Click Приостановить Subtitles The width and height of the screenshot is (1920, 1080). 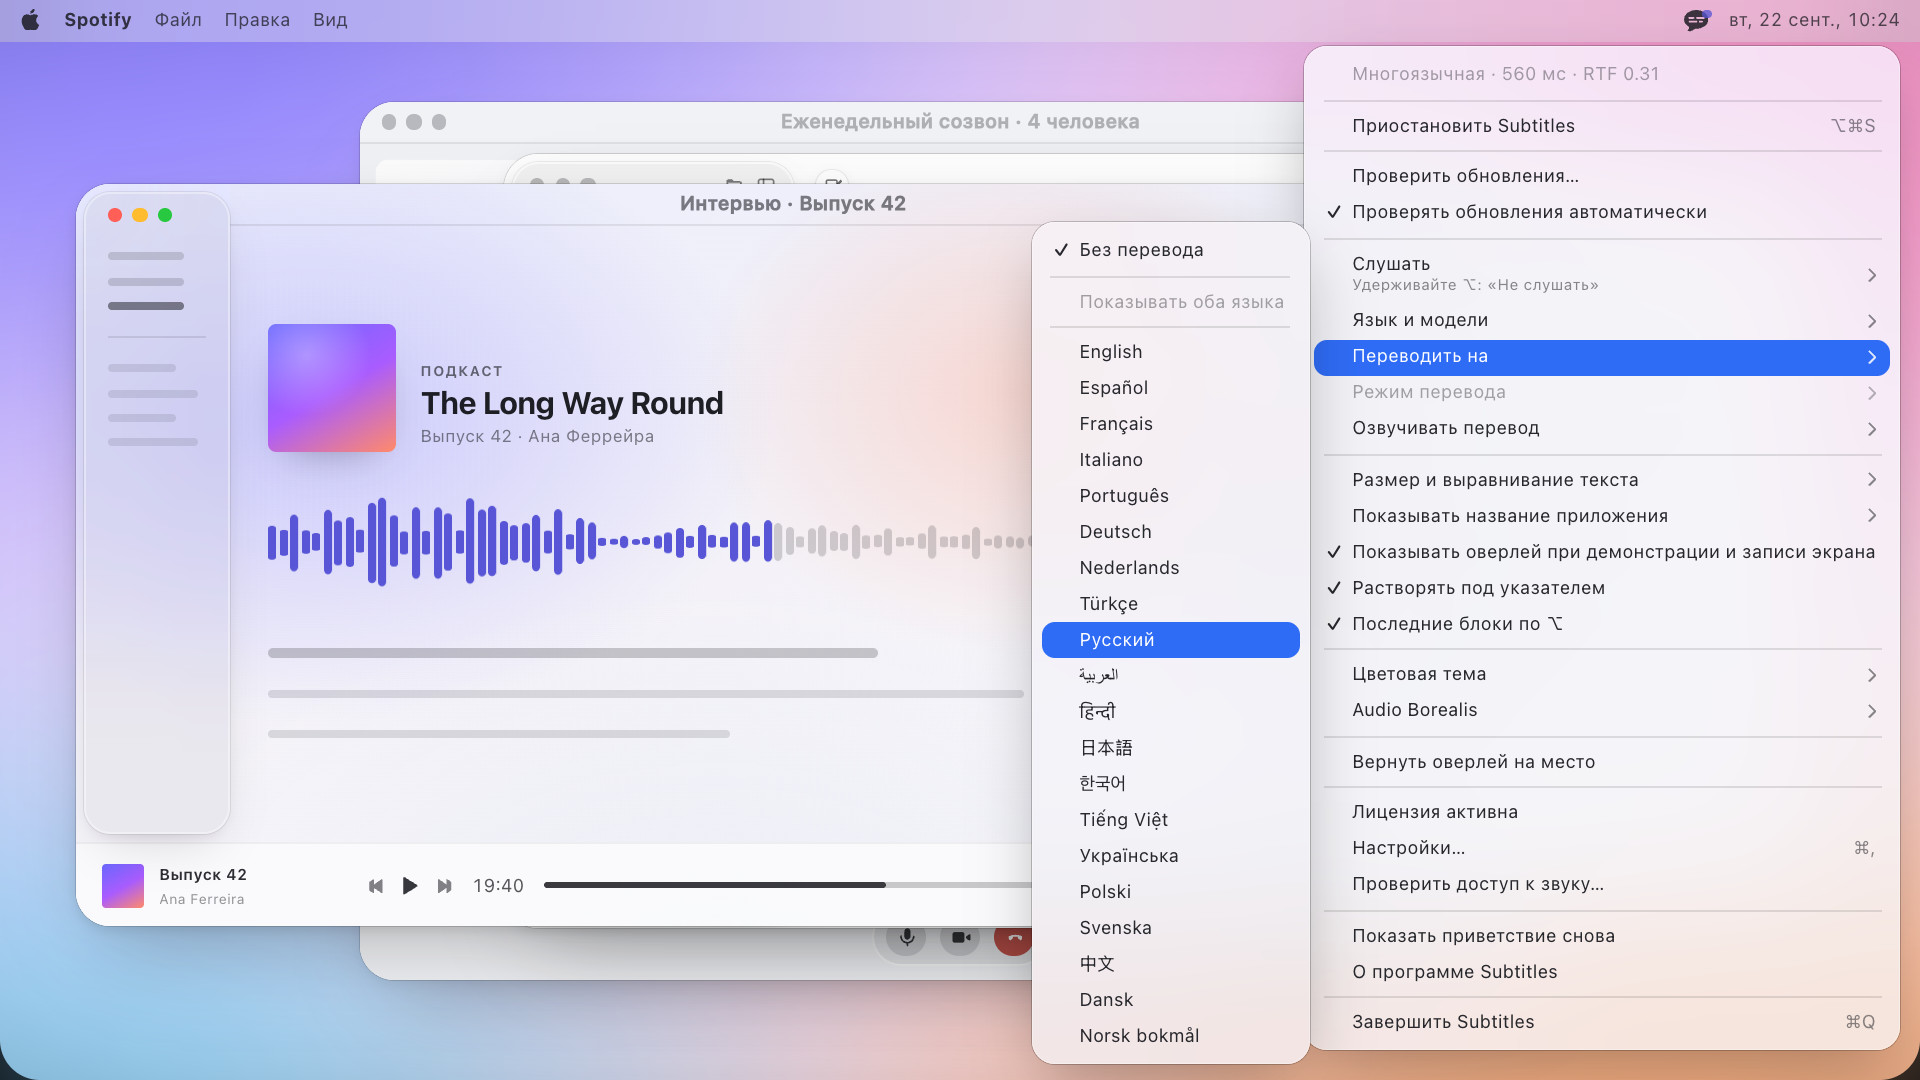click(x=1602, y=126)
